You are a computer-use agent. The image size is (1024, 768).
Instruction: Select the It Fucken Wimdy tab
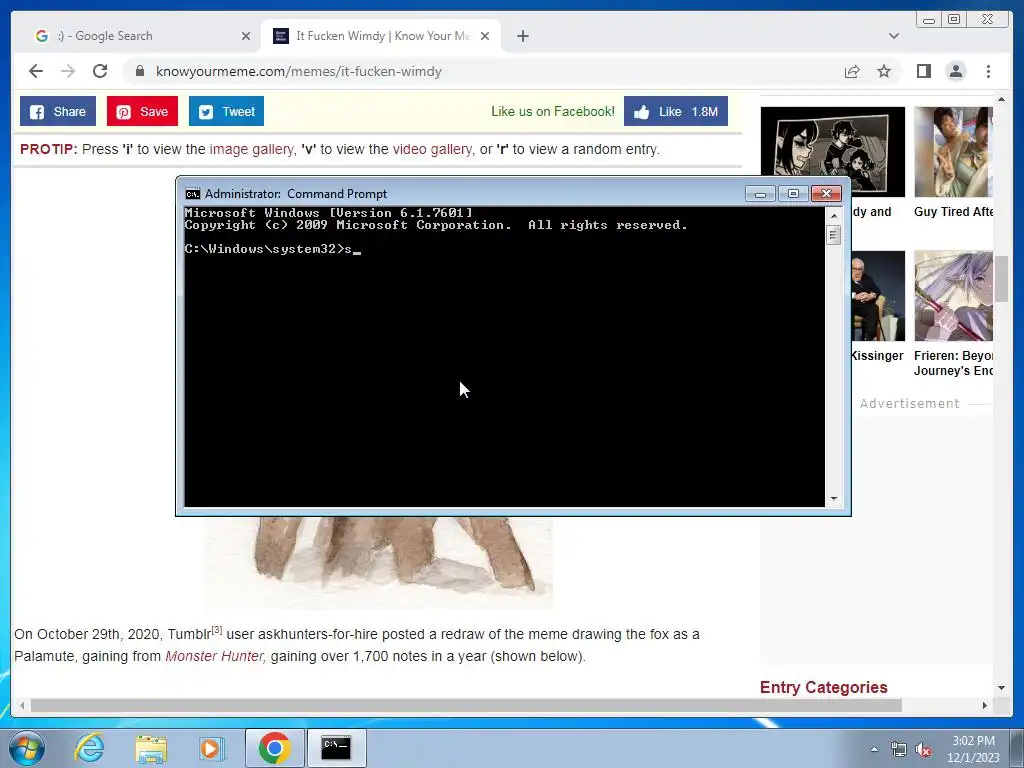pos(381,36)
